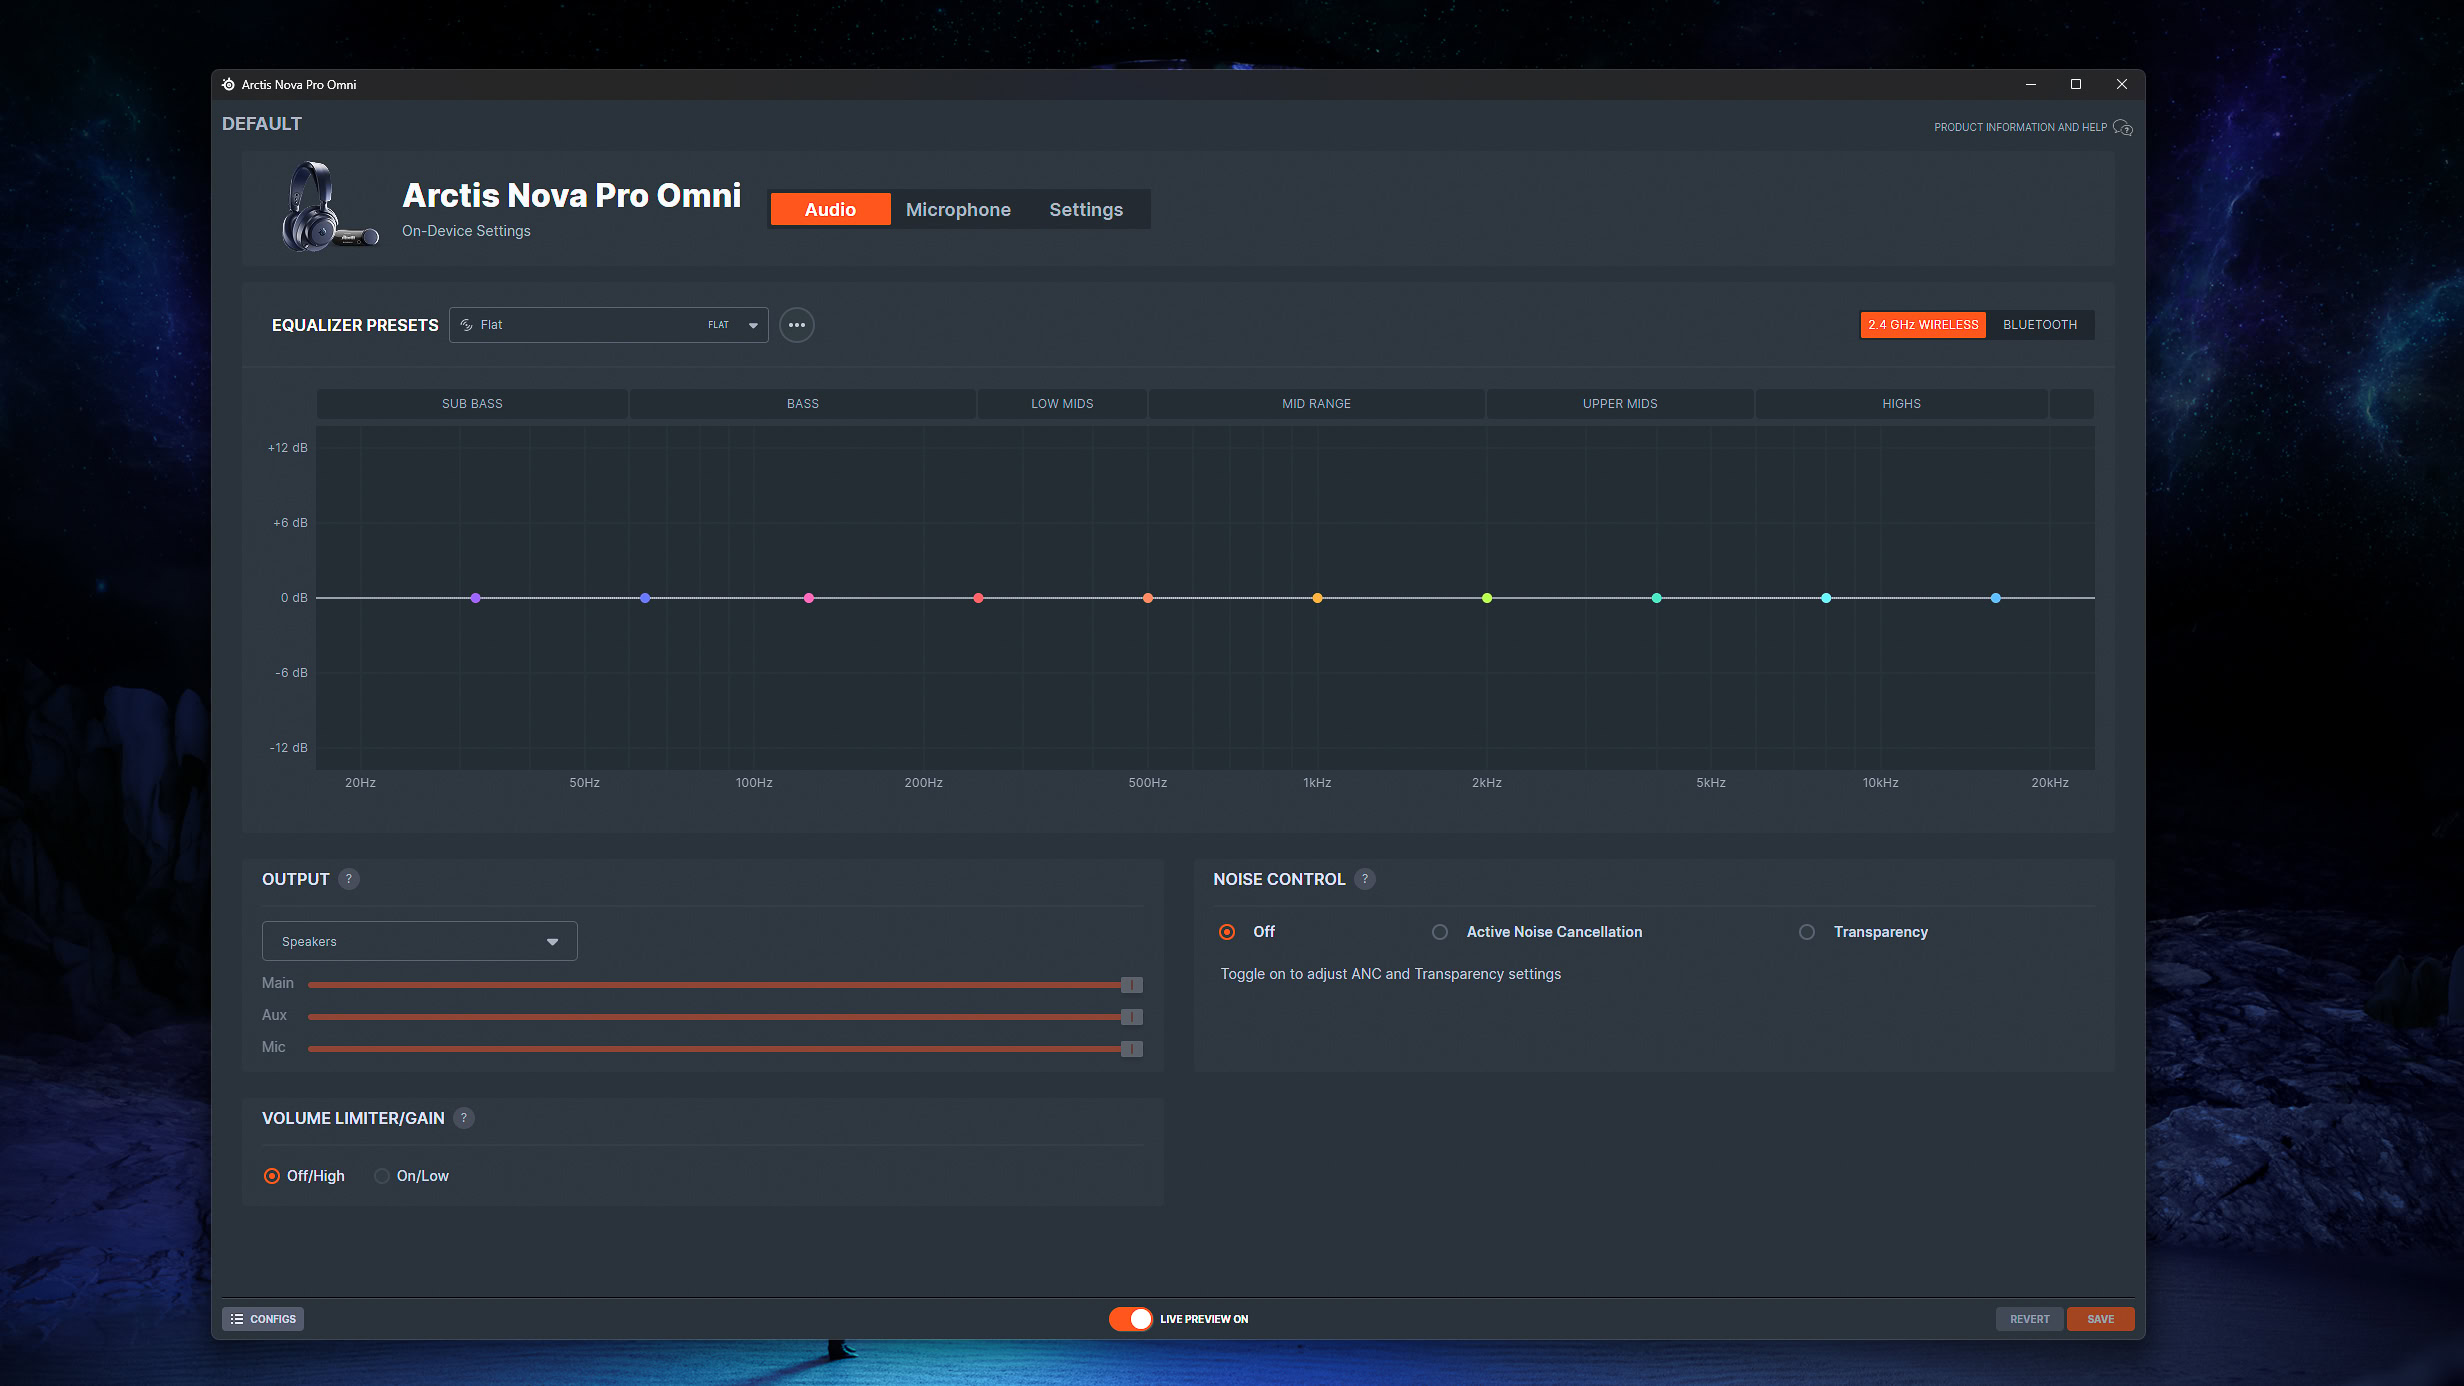This screenshot has width=2464, height=1386.
Task: Select 2.4 GHz Wireless mode
Action: 1923,325
